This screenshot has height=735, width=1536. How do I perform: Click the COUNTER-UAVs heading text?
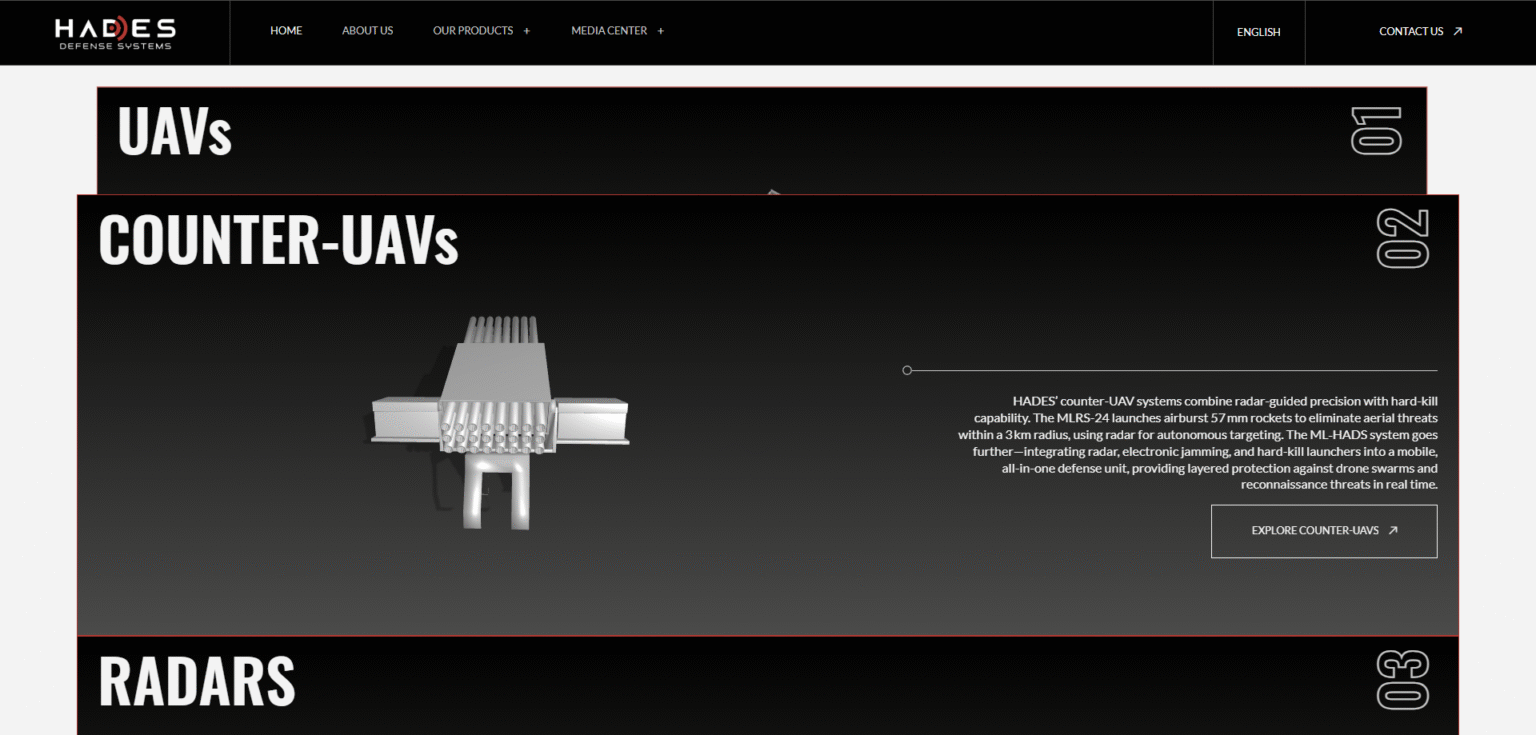coord(279,239)
